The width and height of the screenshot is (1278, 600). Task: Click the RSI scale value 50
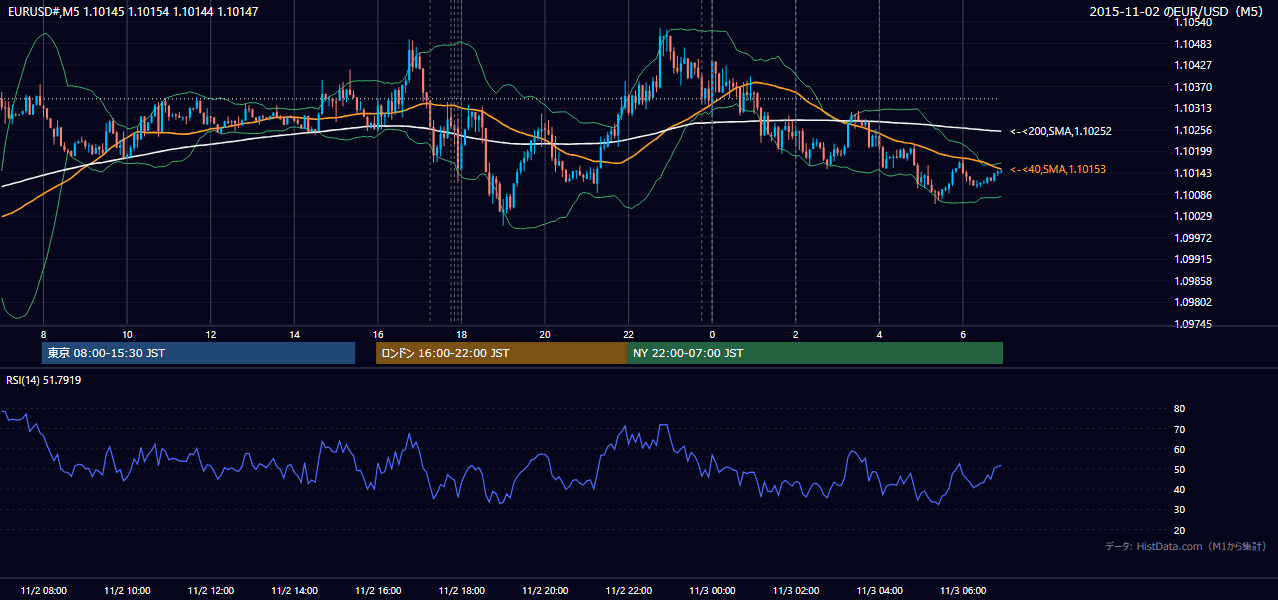[x=1180, y=469]
